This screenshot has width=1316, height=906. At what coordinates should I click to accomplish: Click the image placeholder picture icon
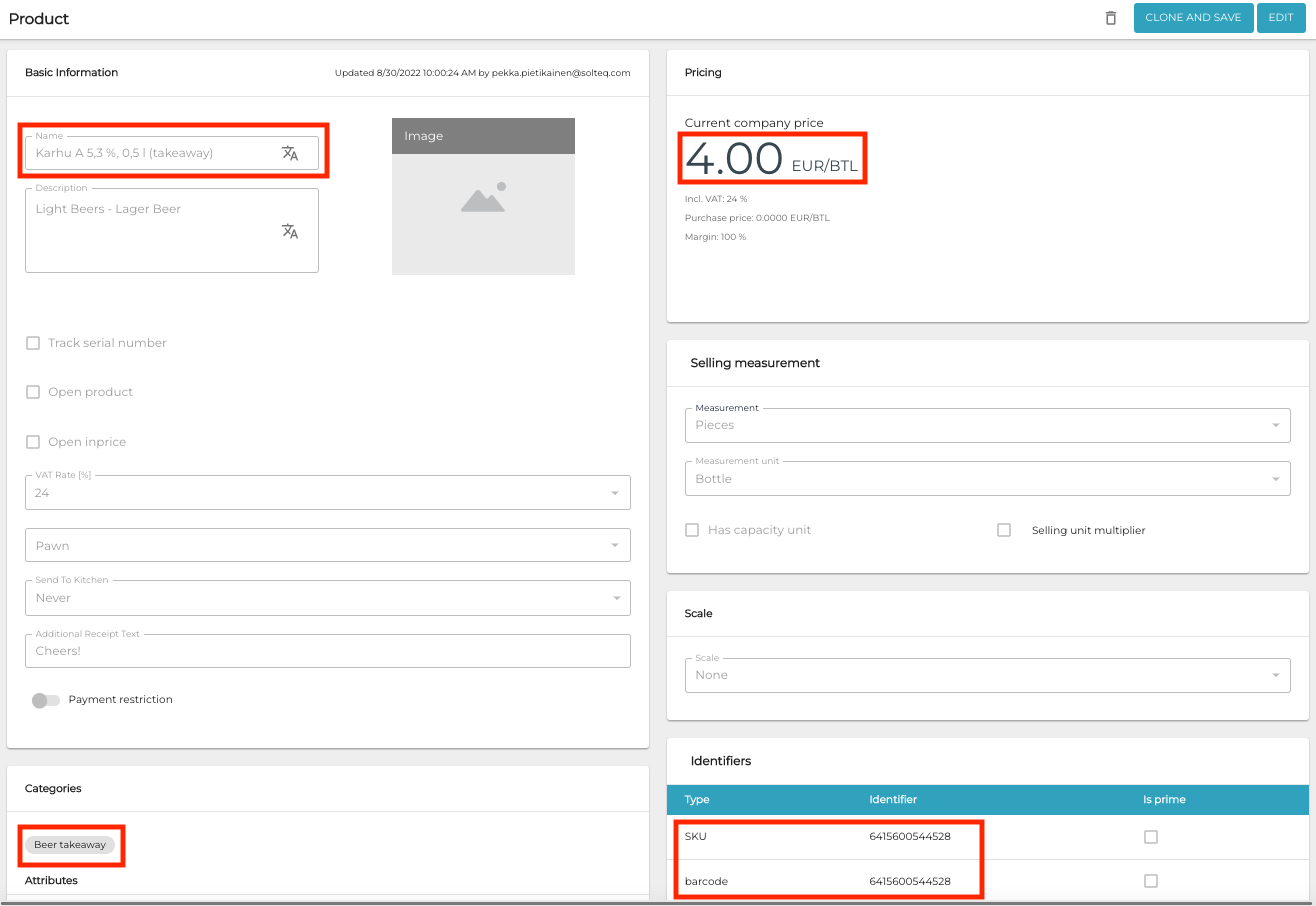(x=483, y=198)
